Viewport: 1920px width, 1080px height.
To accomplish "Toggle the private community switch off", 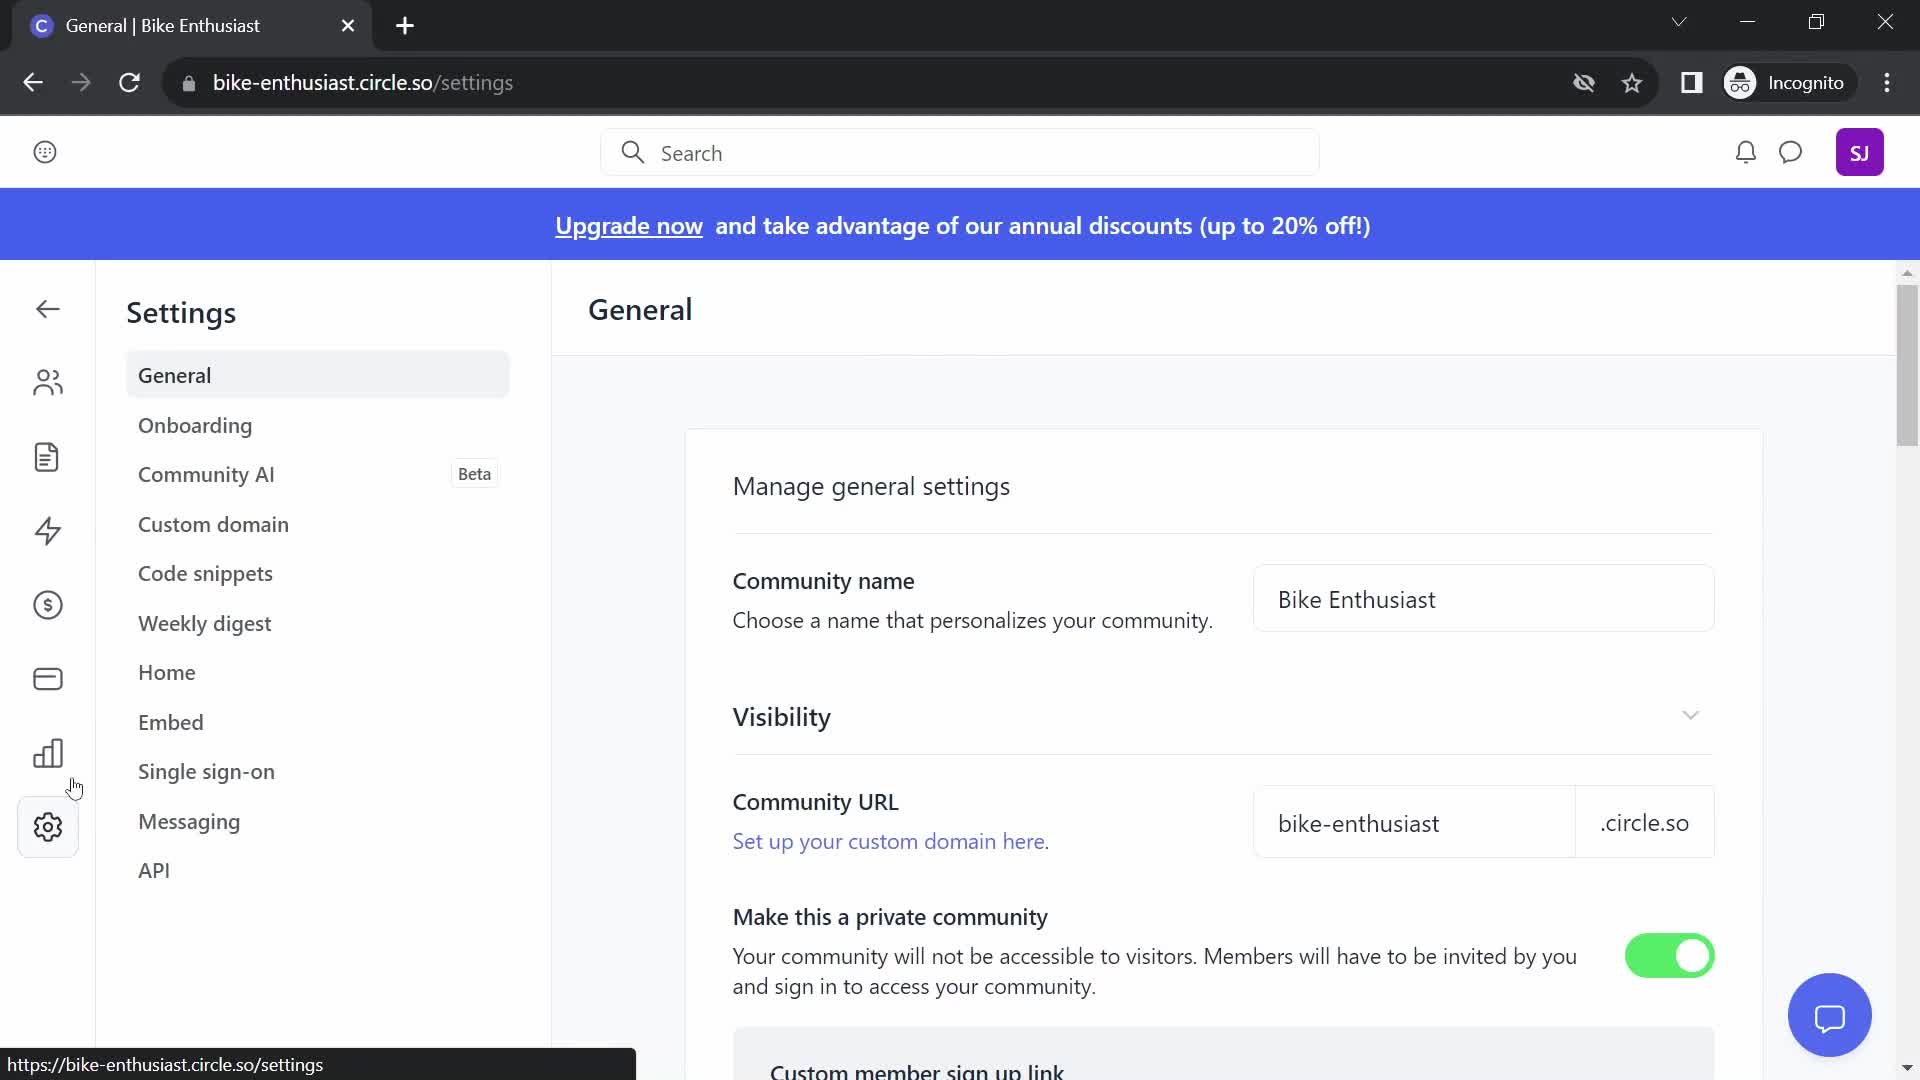I will (x=1669, y=955).
